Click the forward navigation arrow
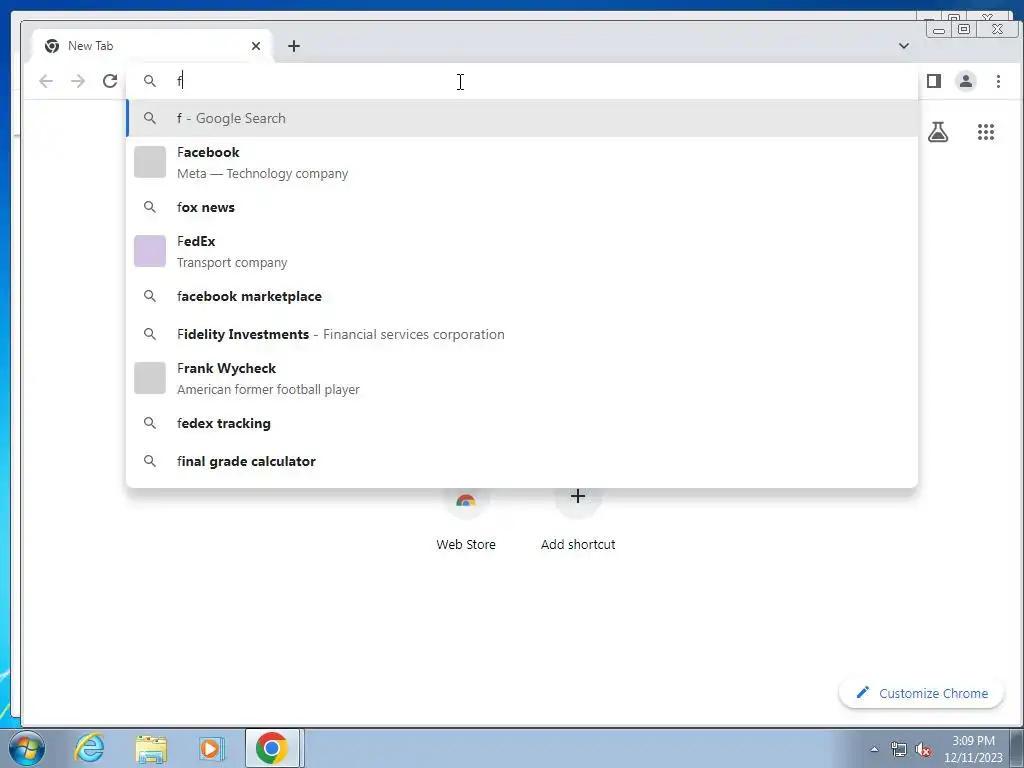The width and height of the screenshot is (1024, 768). point(78,81)
